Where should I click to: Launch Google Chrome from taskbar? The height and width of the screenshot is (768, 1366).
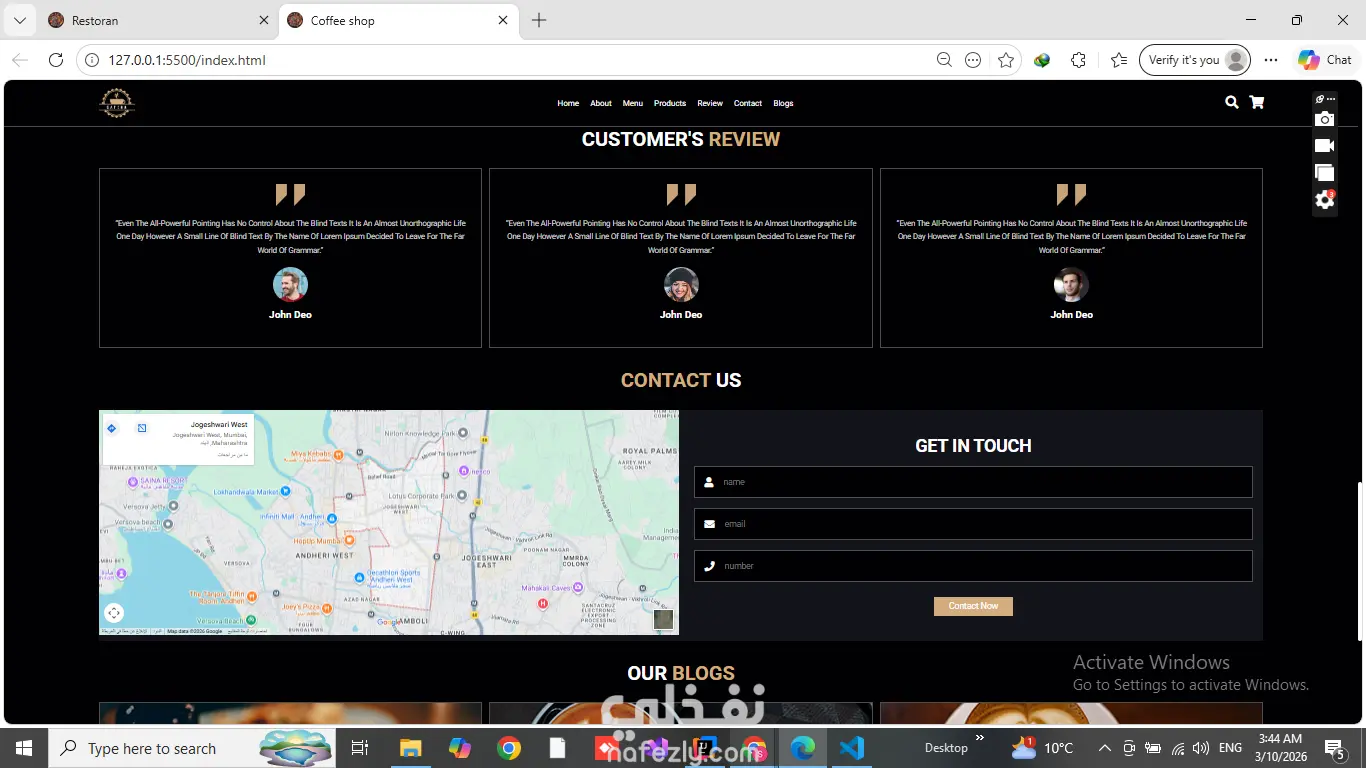click(x=509, y=748)
